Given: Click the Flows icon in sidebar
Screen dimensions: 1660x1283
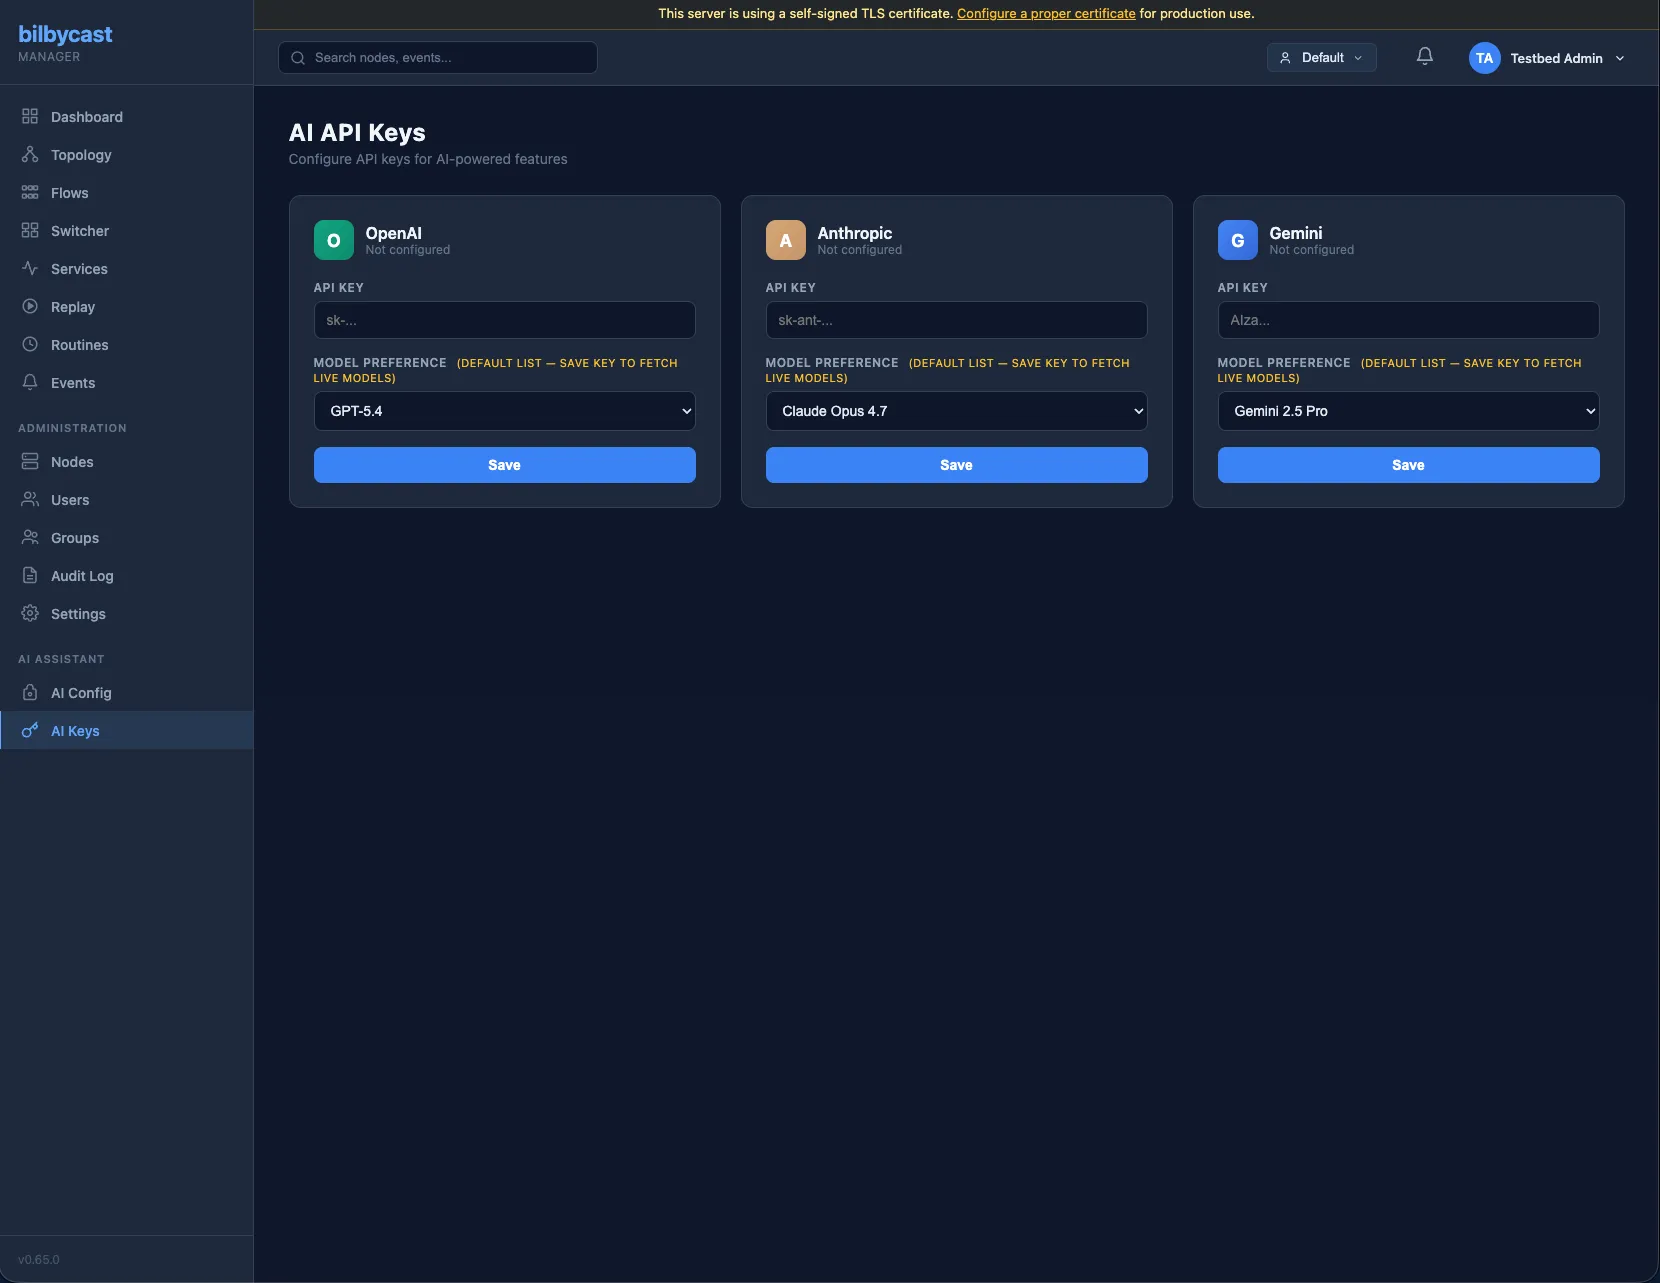Looking at the screenshot, I should (x=30, y=193).
